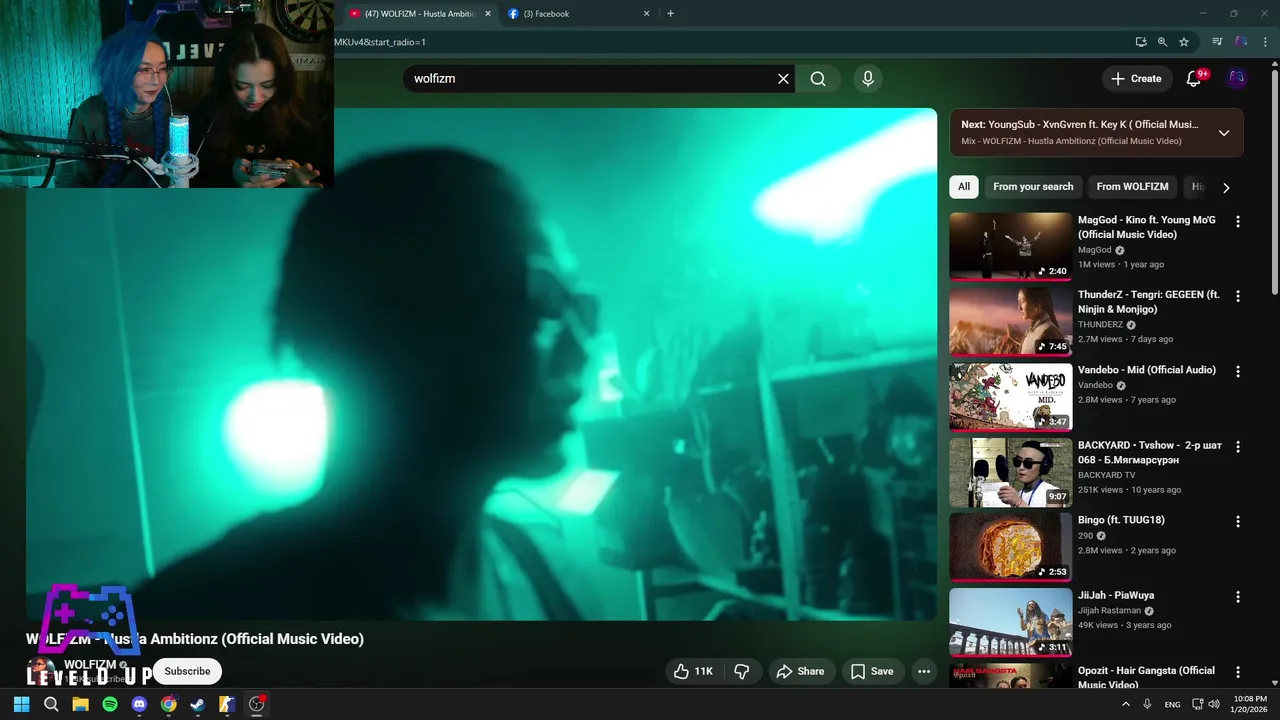Open Chrome profile avatar in toolbar
Screen dimensions: 1280x720
[x=1241, y=42]
